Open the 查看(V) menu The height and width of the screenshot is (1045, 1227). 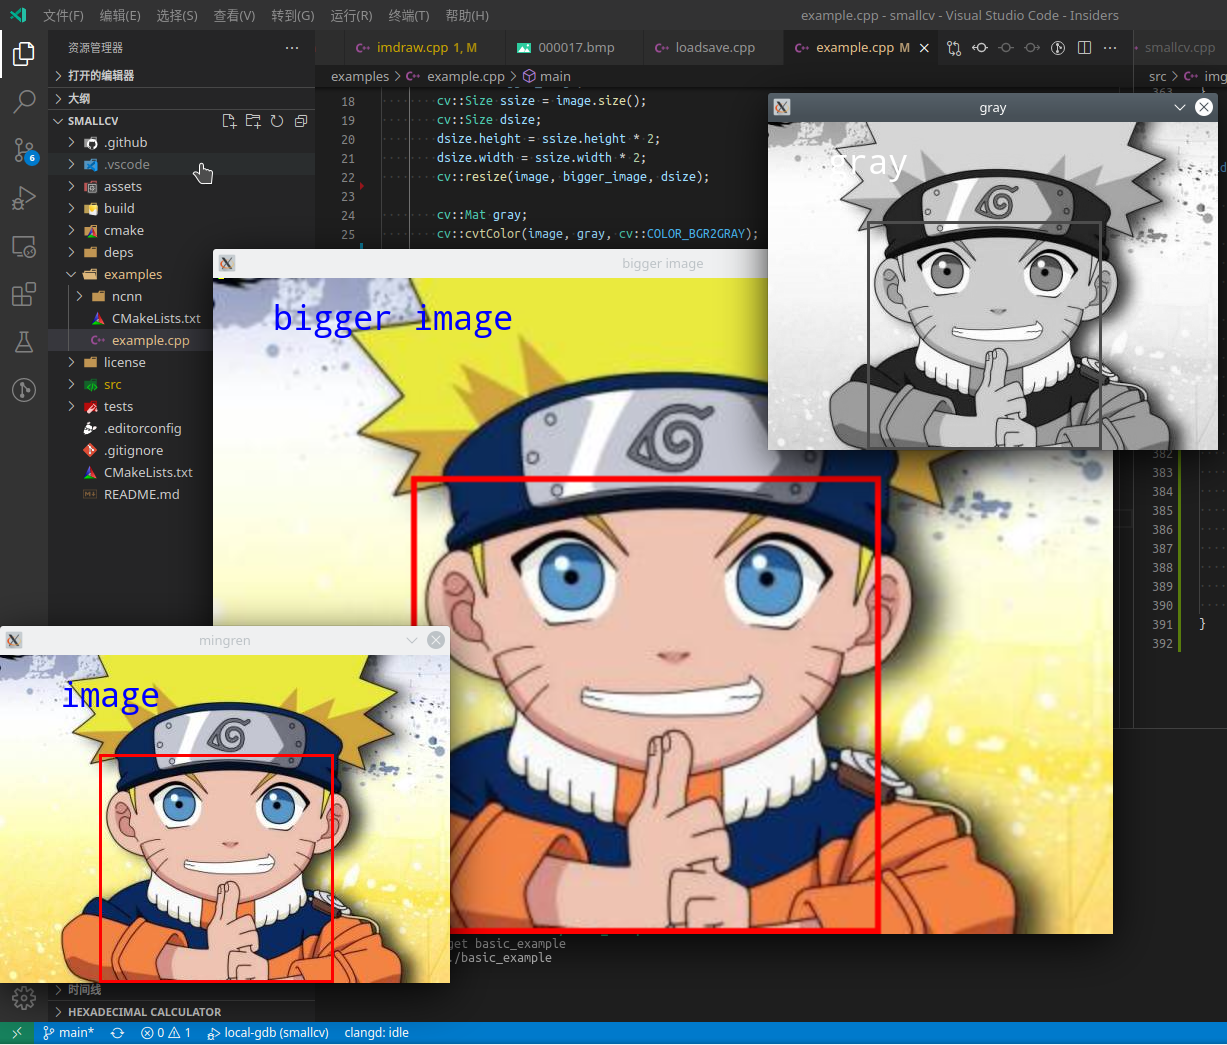234,16
